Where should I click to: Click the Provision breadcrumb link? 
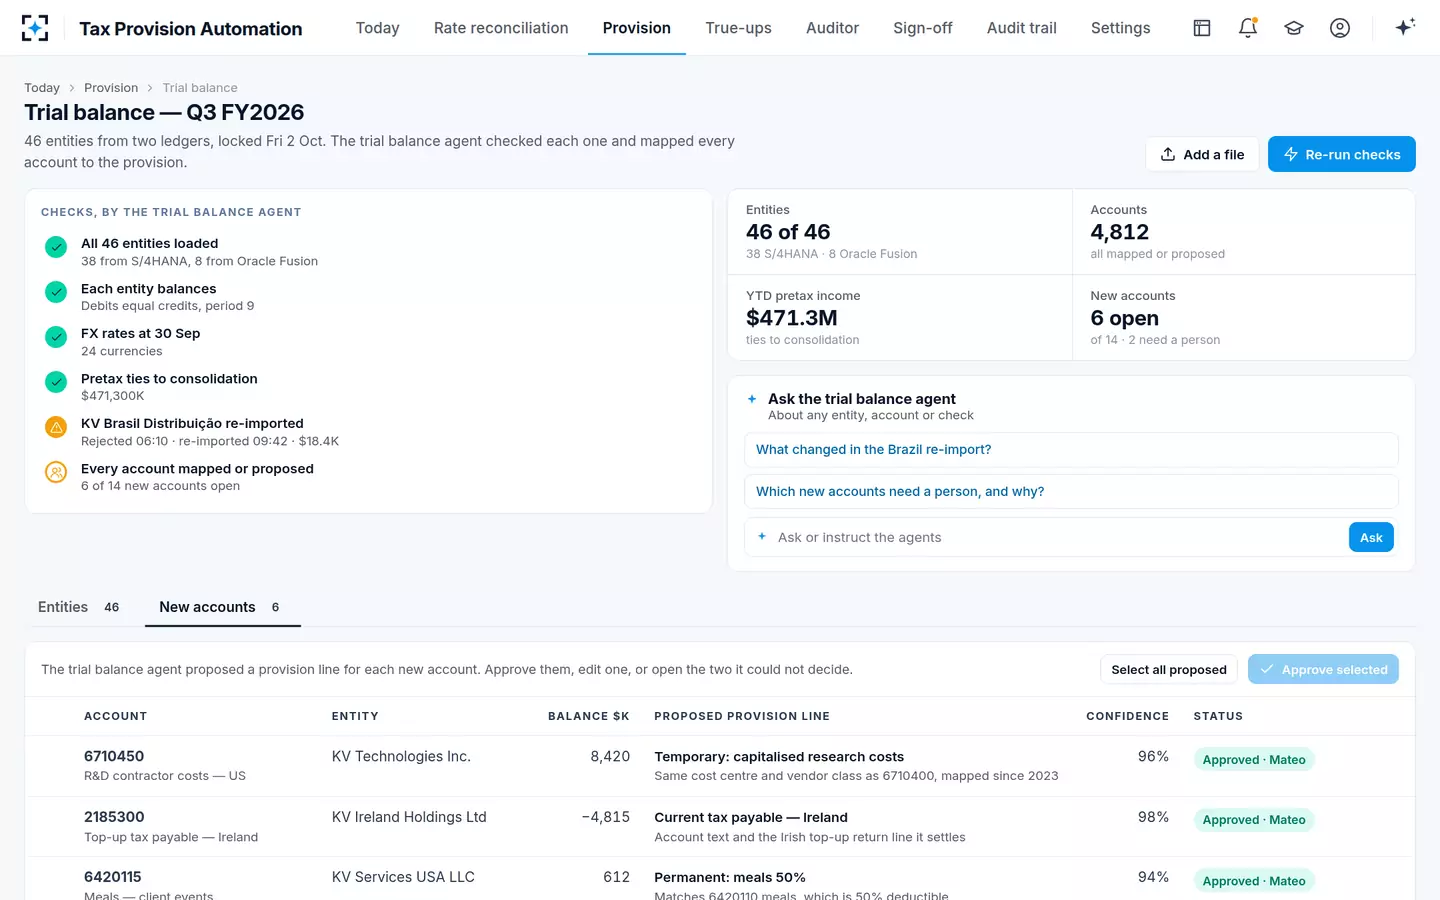111,88
